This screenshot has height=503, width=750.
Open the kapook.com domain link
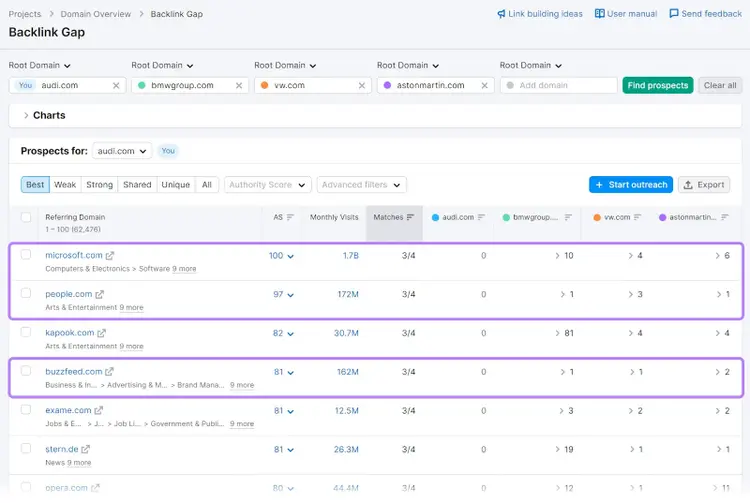coord(70,333)
